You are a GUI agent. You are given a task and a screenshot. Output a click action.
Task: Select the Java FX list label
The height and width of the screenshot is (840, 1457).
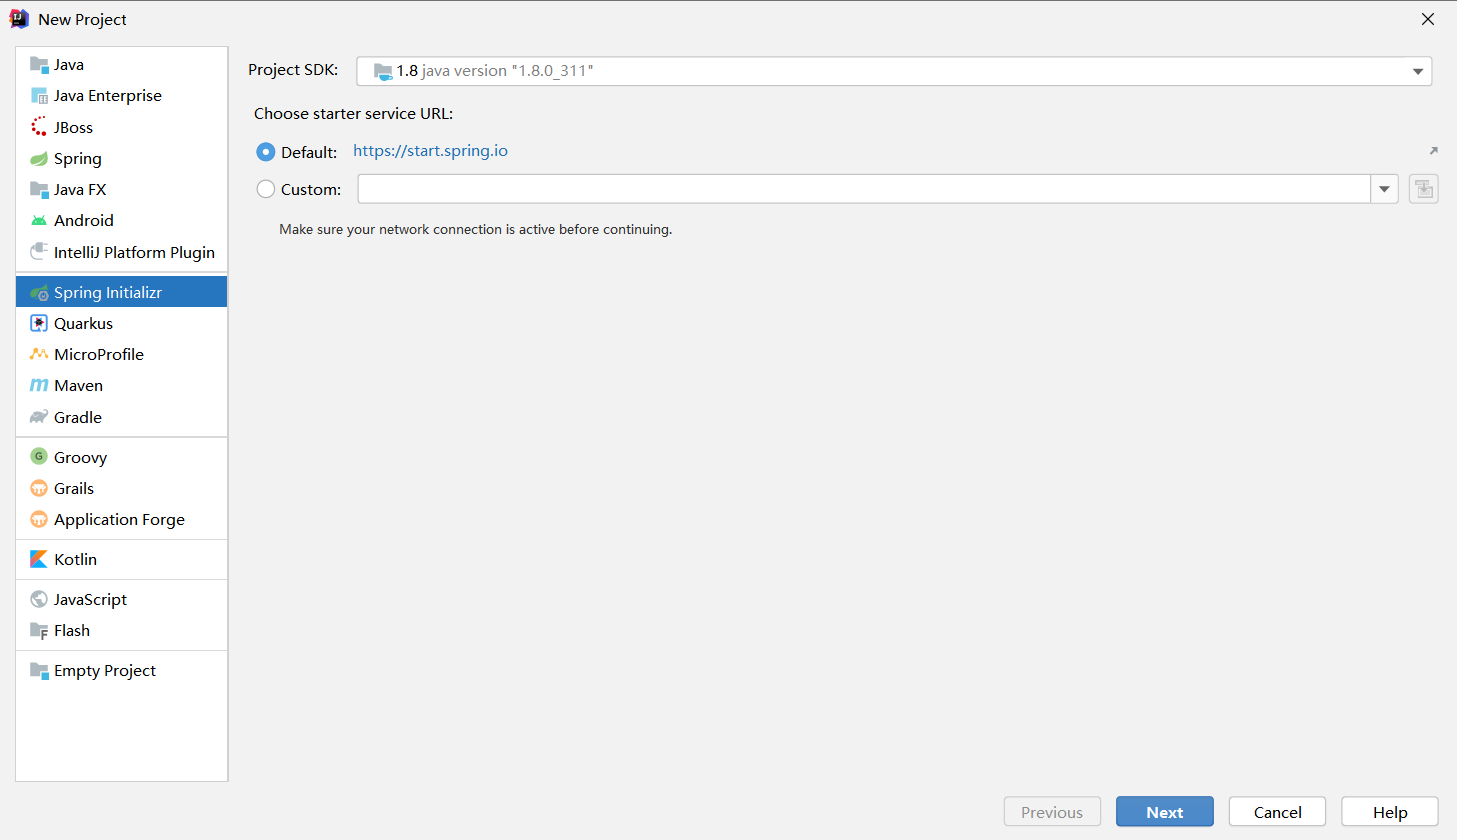[80, 190]
